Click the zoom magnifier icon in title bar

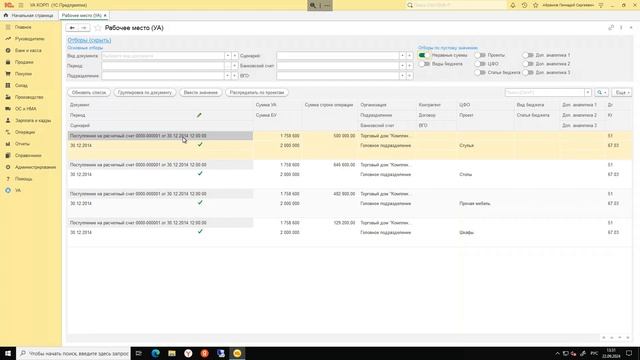click(x=313, y=5)
